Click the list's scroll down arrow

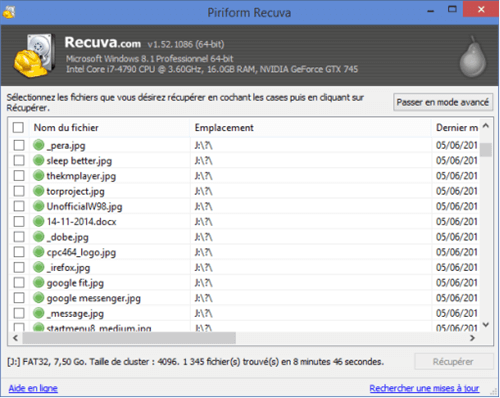click(x=486, y=325)
